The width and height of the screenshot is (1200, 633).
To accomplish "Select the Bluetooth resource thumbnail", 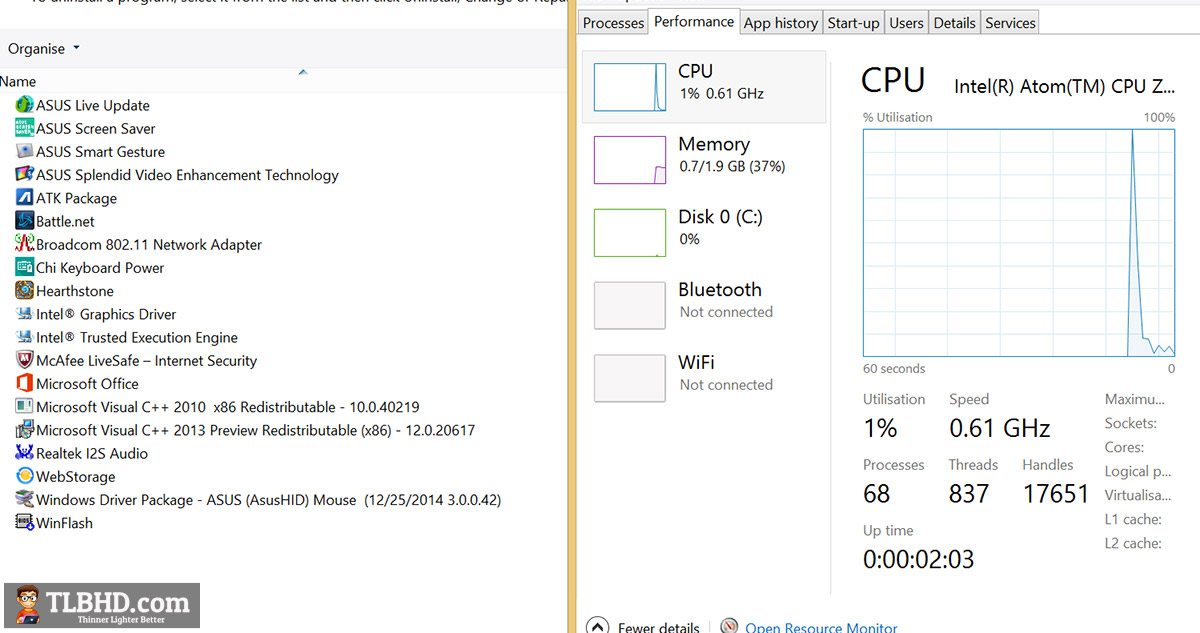I will click(x=630, y=305).
